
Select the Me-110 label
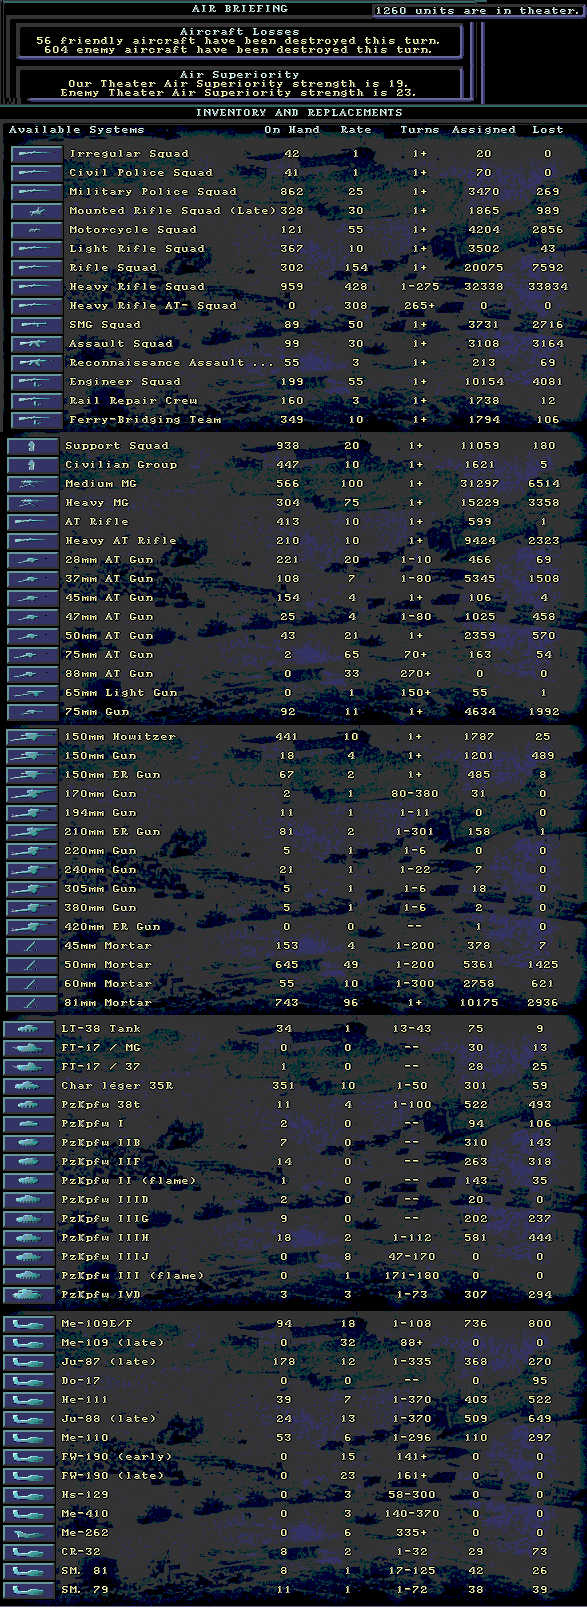pos(85,1438)
